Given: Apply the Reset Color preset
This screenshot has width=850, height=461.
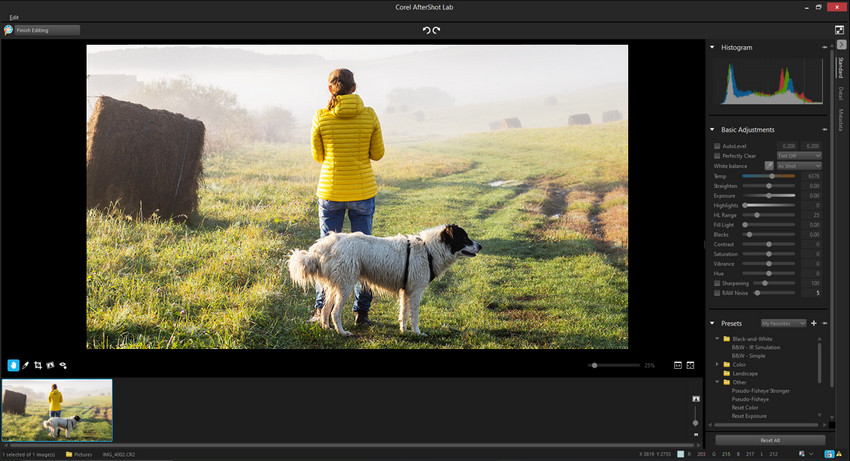Looking at the screenshot, I should coord(745,407).
